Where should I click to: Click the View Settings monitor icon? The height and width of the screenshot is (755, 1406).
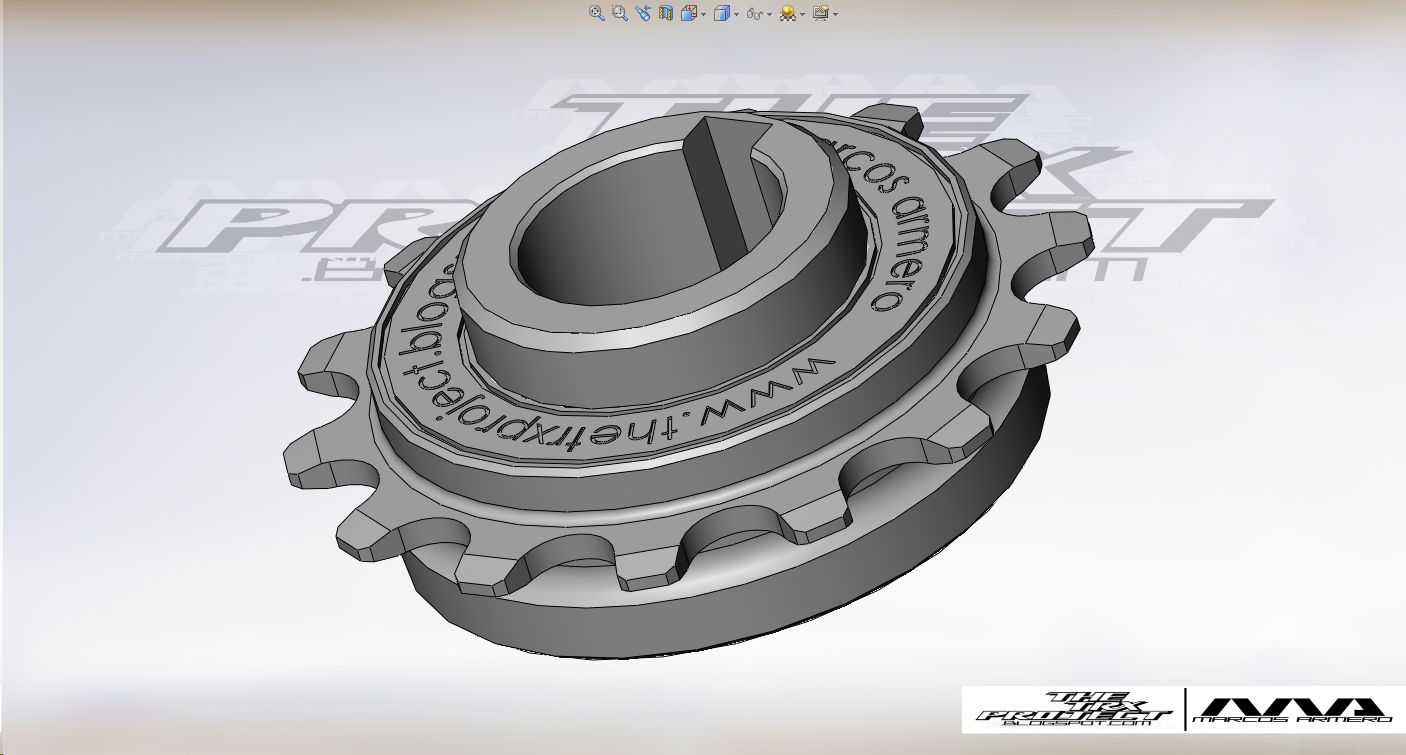tap(821, 13)
